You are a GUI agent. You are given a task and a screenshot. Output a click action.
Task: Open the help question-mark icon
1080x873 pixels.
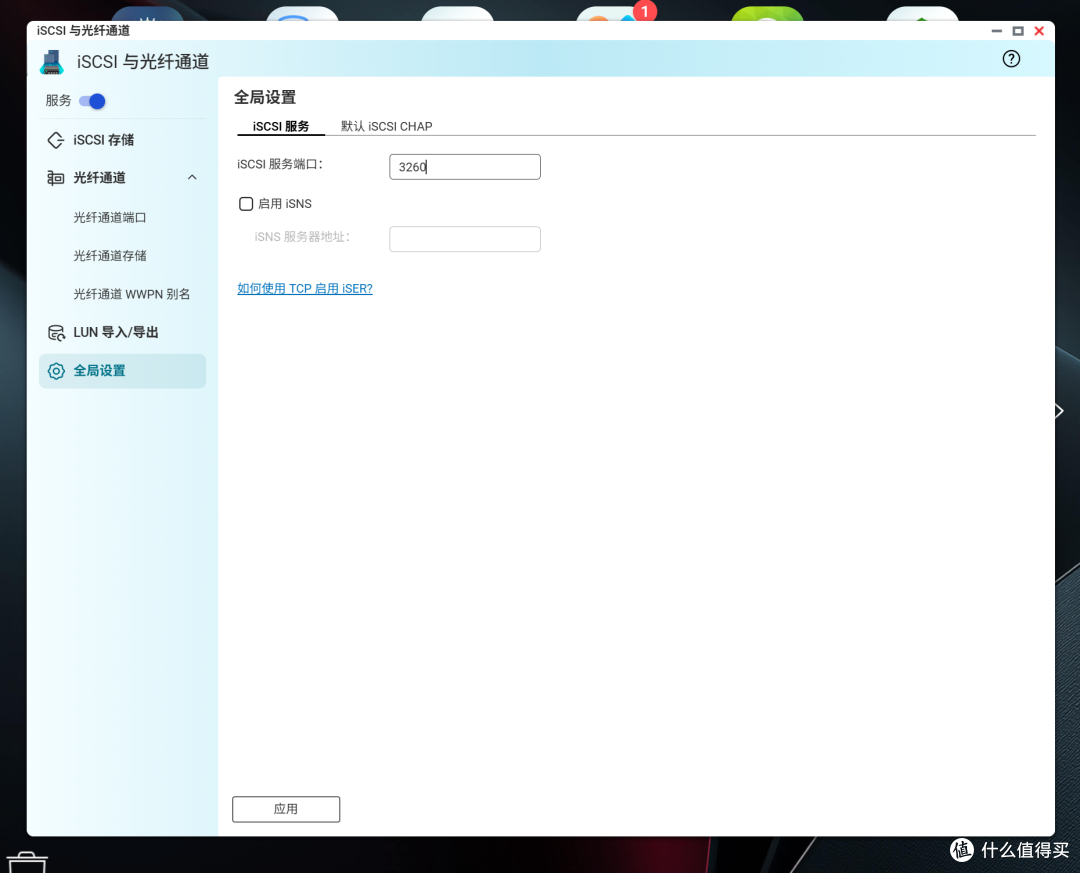pyautogui.click(x=1010, y=59)
